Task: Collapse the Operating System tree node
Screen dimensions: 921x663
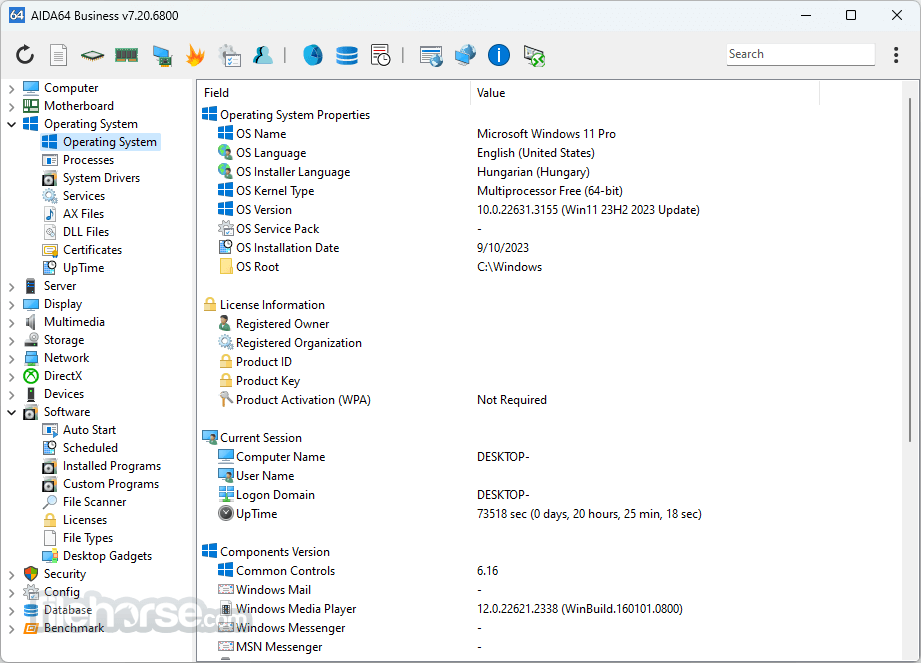Action: coord(12,124)
